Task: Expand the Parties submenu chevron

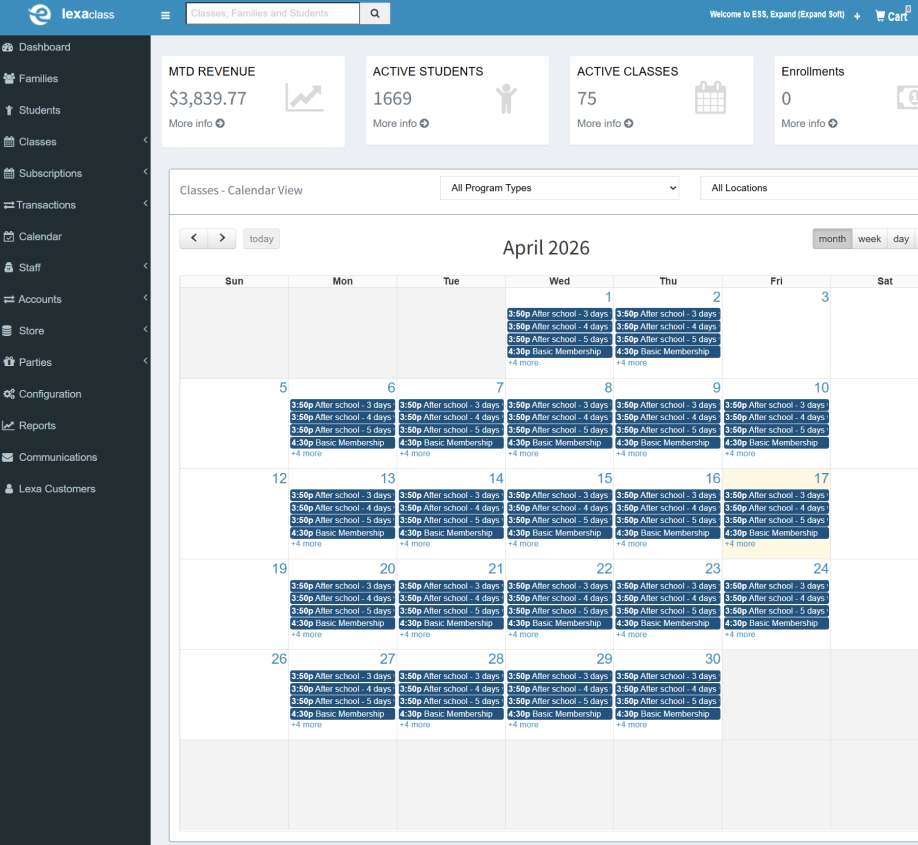Action: pos(145,361)
